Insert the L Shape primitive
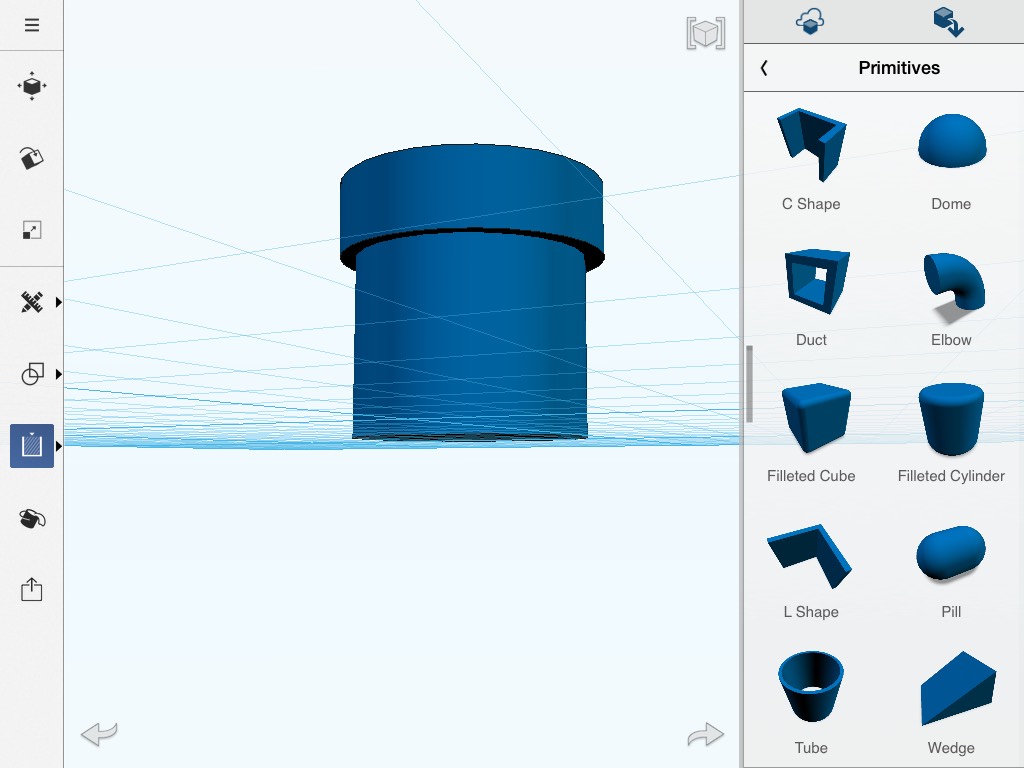The image size is (1024, 768). [810, 556]
